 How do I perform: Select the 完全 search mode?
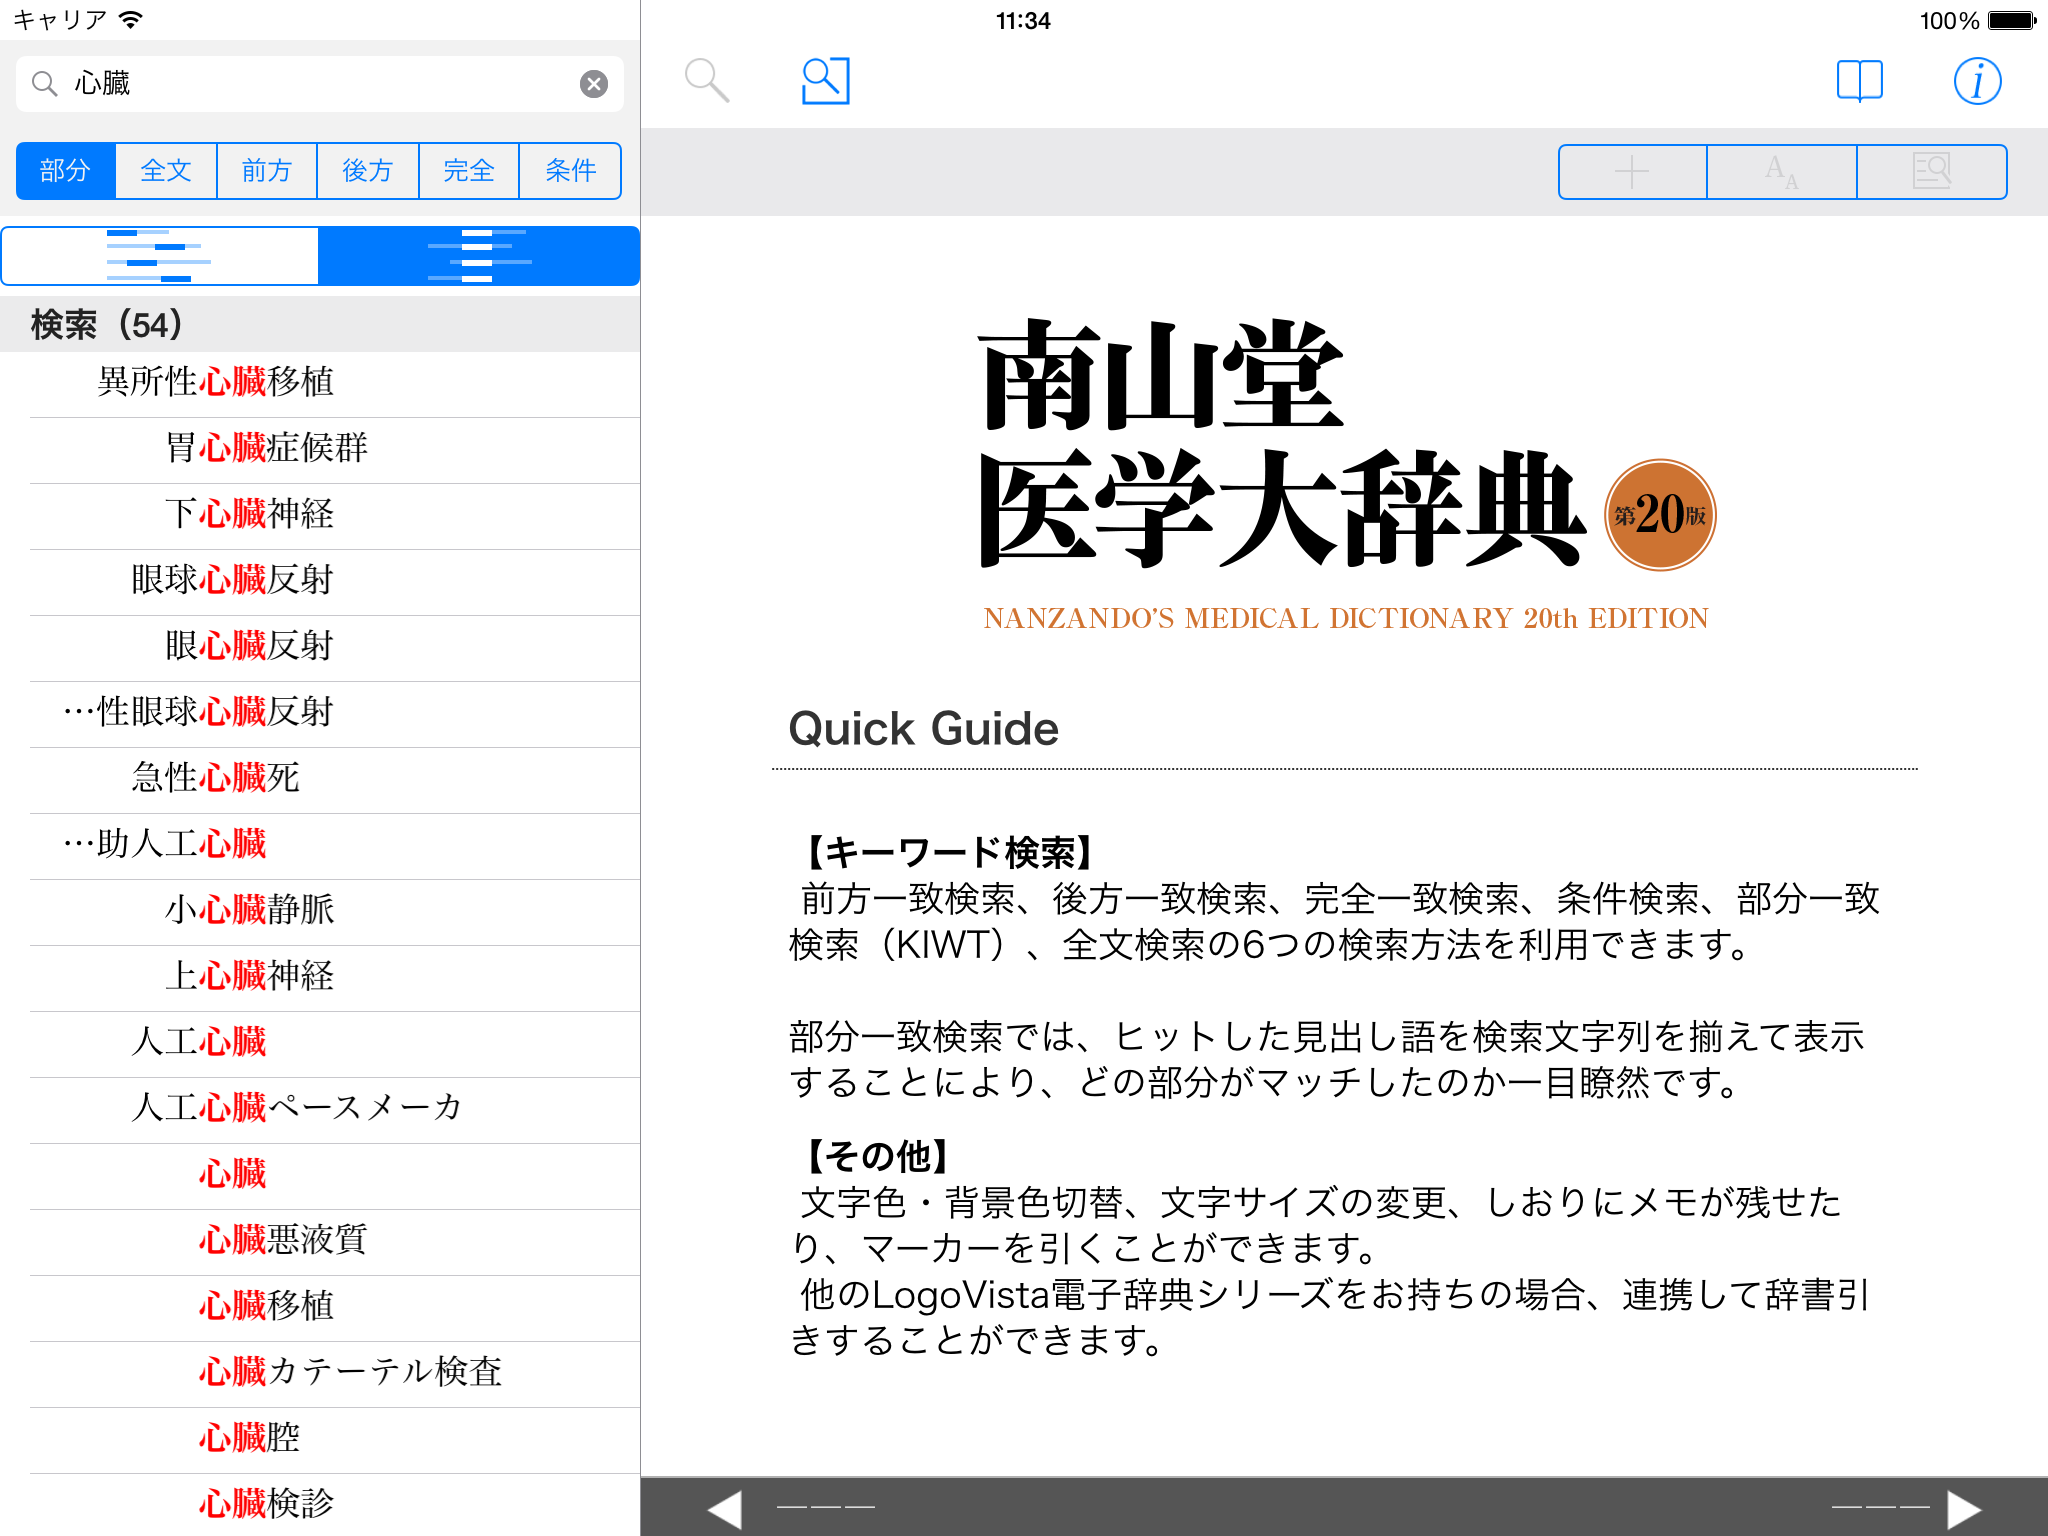click(x=469, y=171)
